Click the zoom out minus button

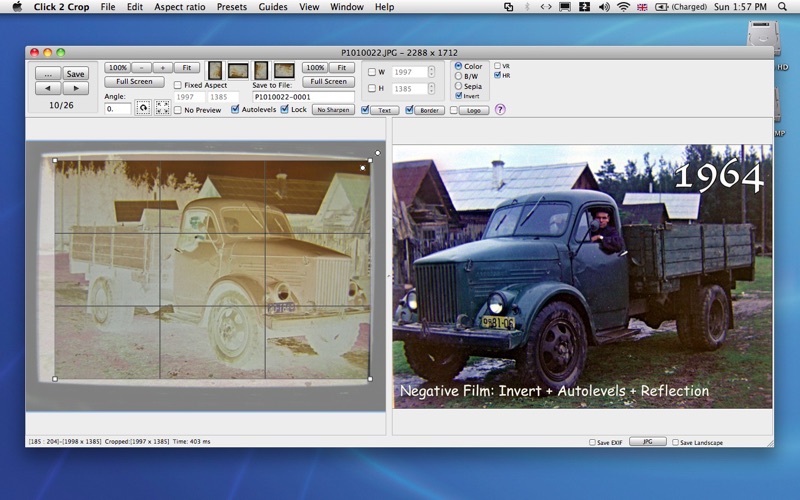[141, 67]
